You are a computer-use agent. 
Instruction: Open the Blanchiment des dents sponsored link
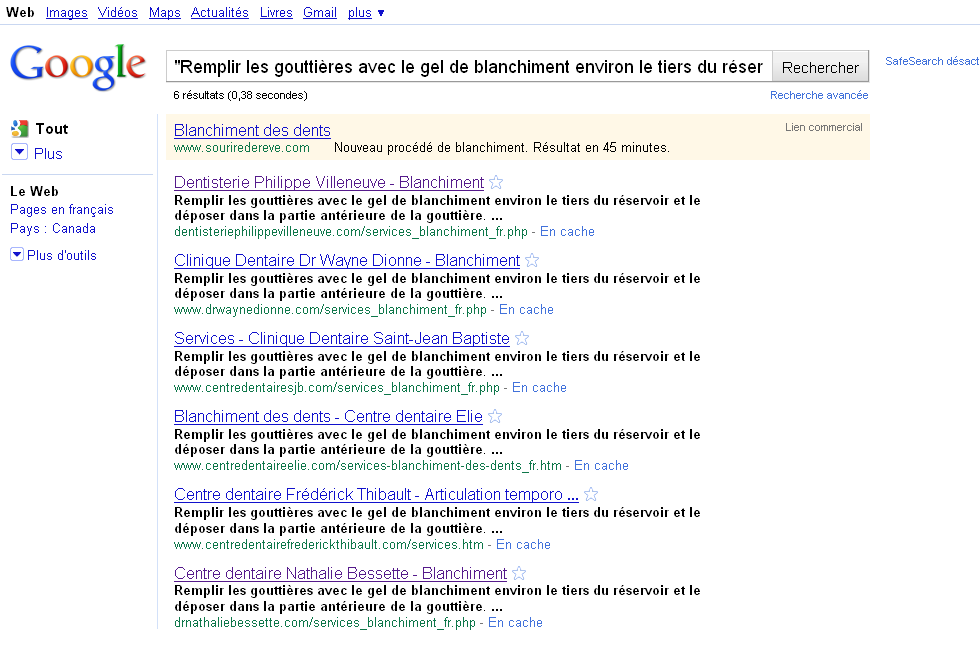252,130
